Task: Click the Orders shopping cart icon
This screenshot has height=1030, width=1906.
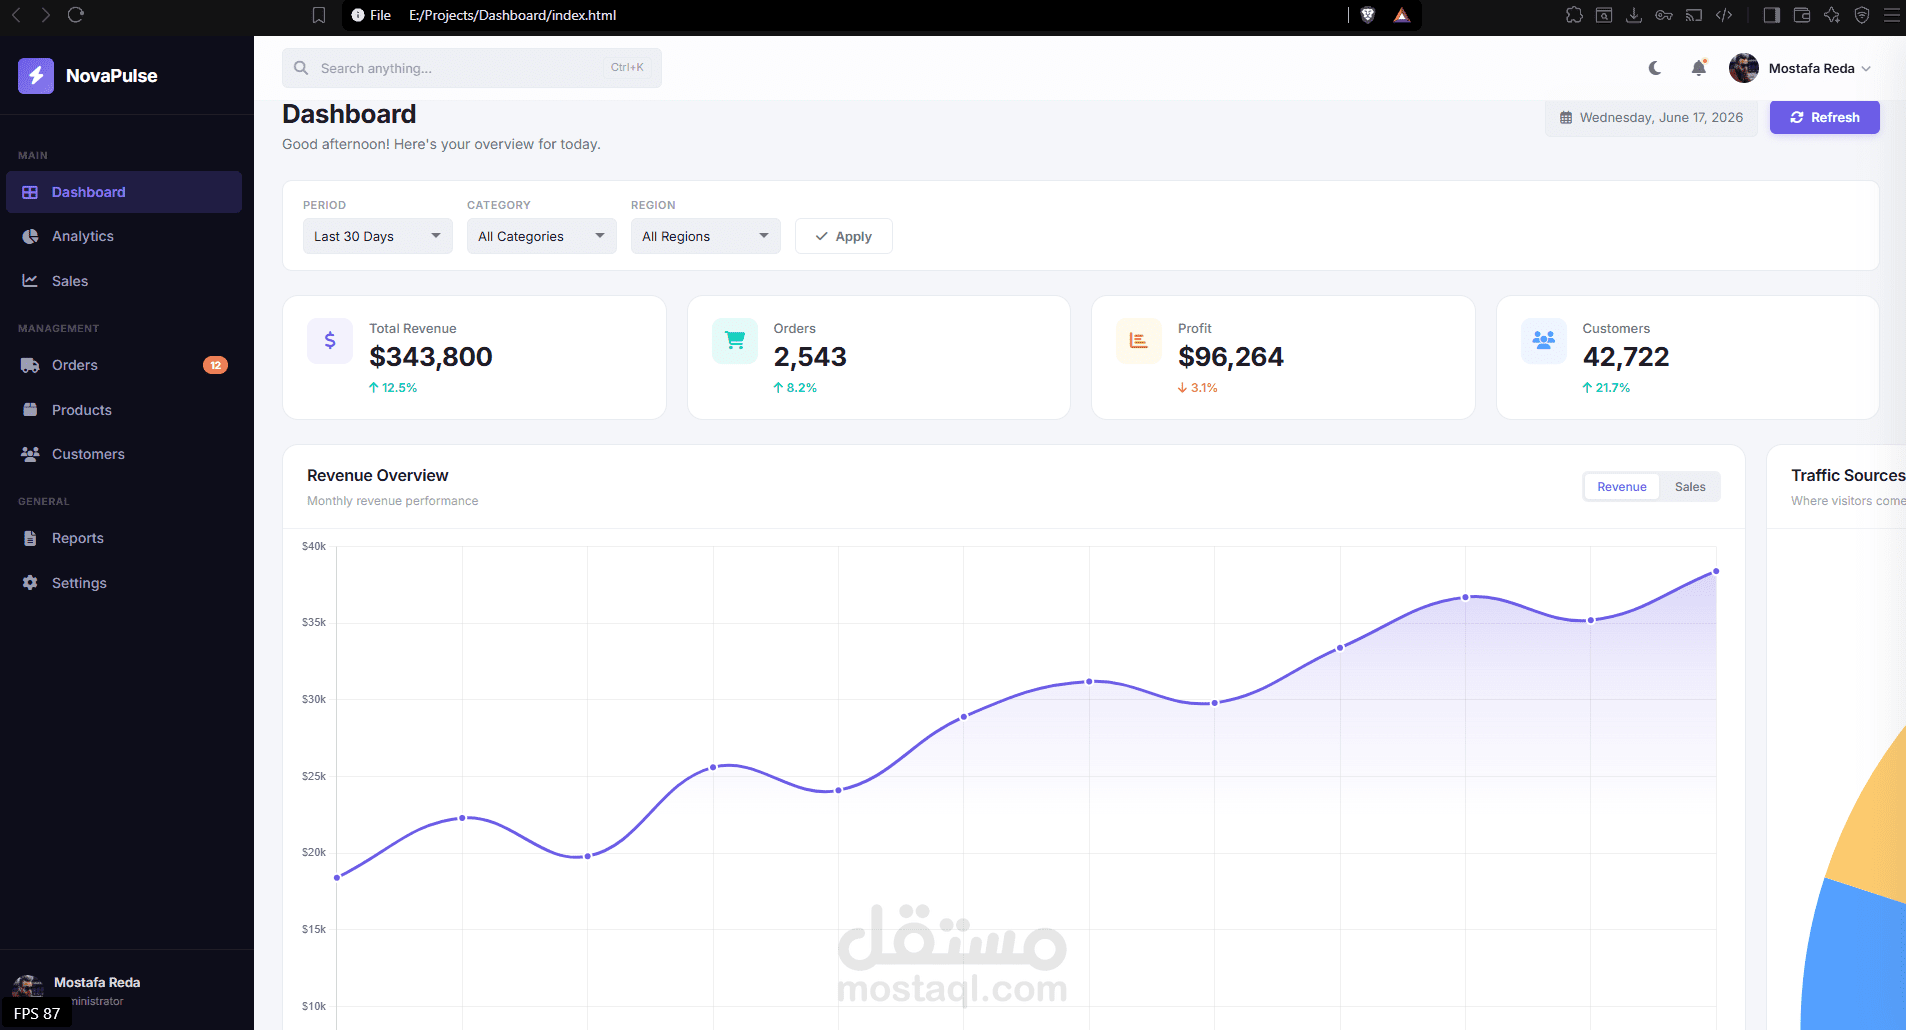Action: [735, 341]
